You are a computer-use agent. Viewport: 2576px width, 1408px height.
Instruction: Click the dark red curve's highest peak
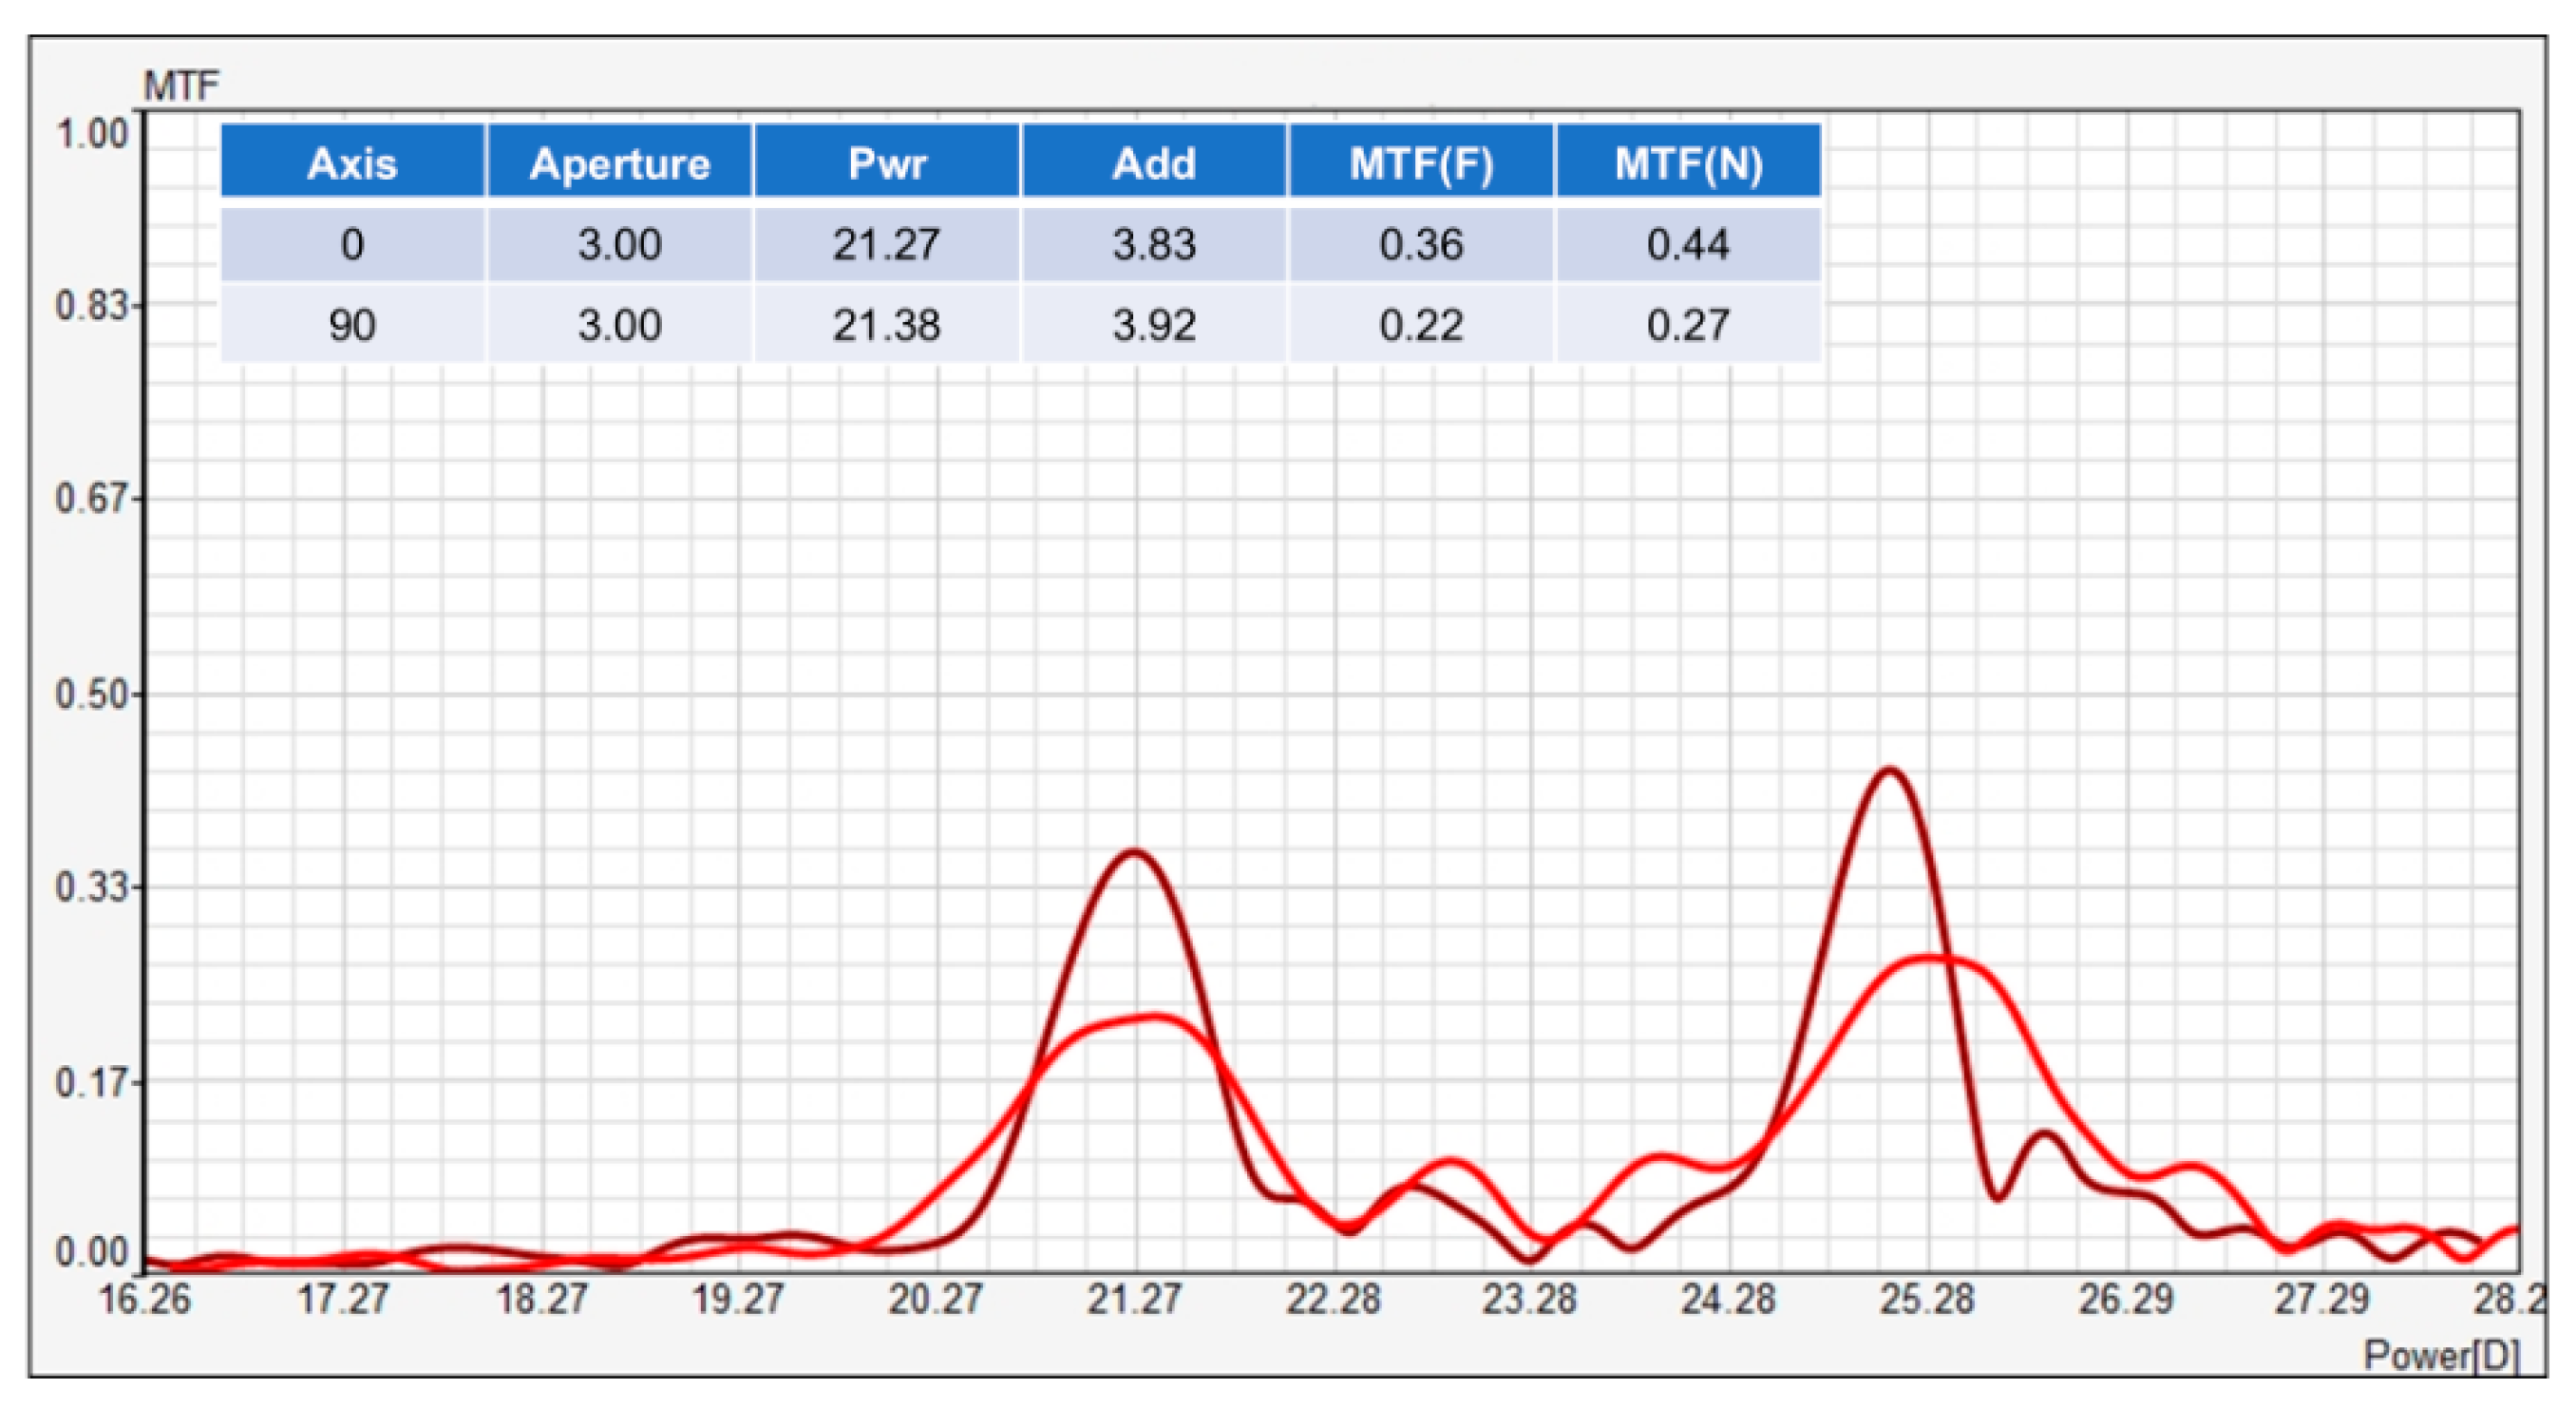tap(1889, 771)
